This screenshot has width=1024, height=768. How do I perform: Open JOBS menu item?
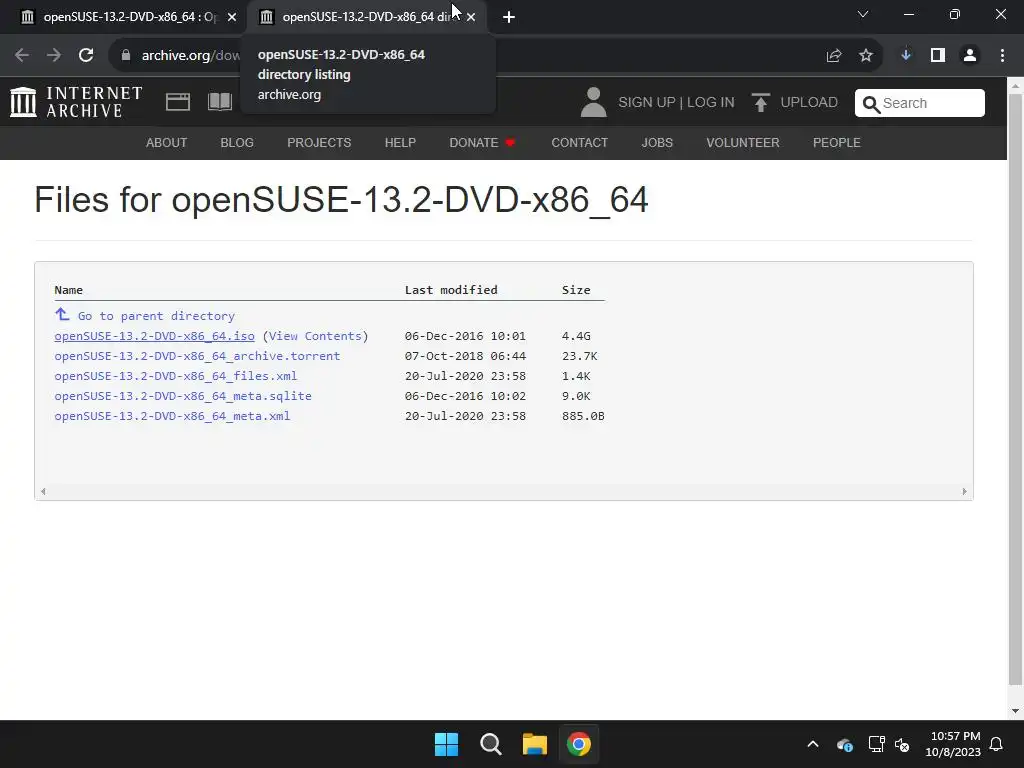pyautogui.click(x=657, y=142)
